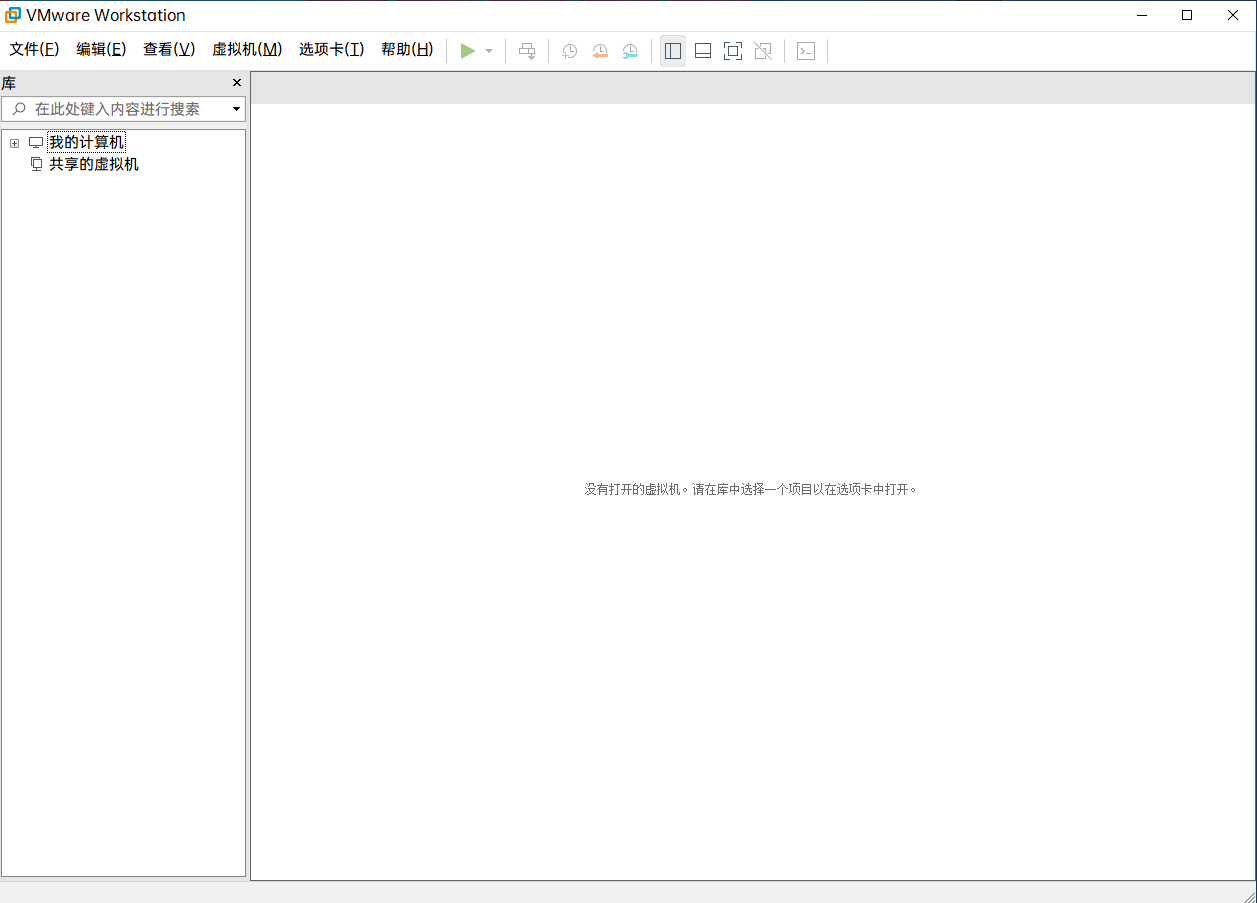Image resolution: width=1257 pixels, height=903 pixels.
Task: Open the 帮助(H) menu
Action: (407, 49)
